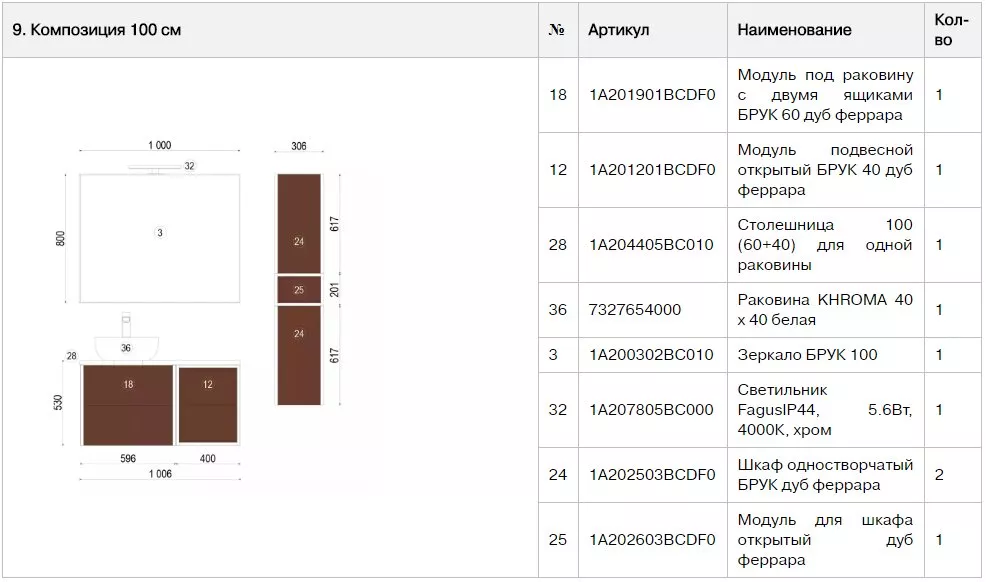Viewport: 986px width, 582px height.
Task: Click the washbasin labeled 36 in drawing
Action: [126, 348]
